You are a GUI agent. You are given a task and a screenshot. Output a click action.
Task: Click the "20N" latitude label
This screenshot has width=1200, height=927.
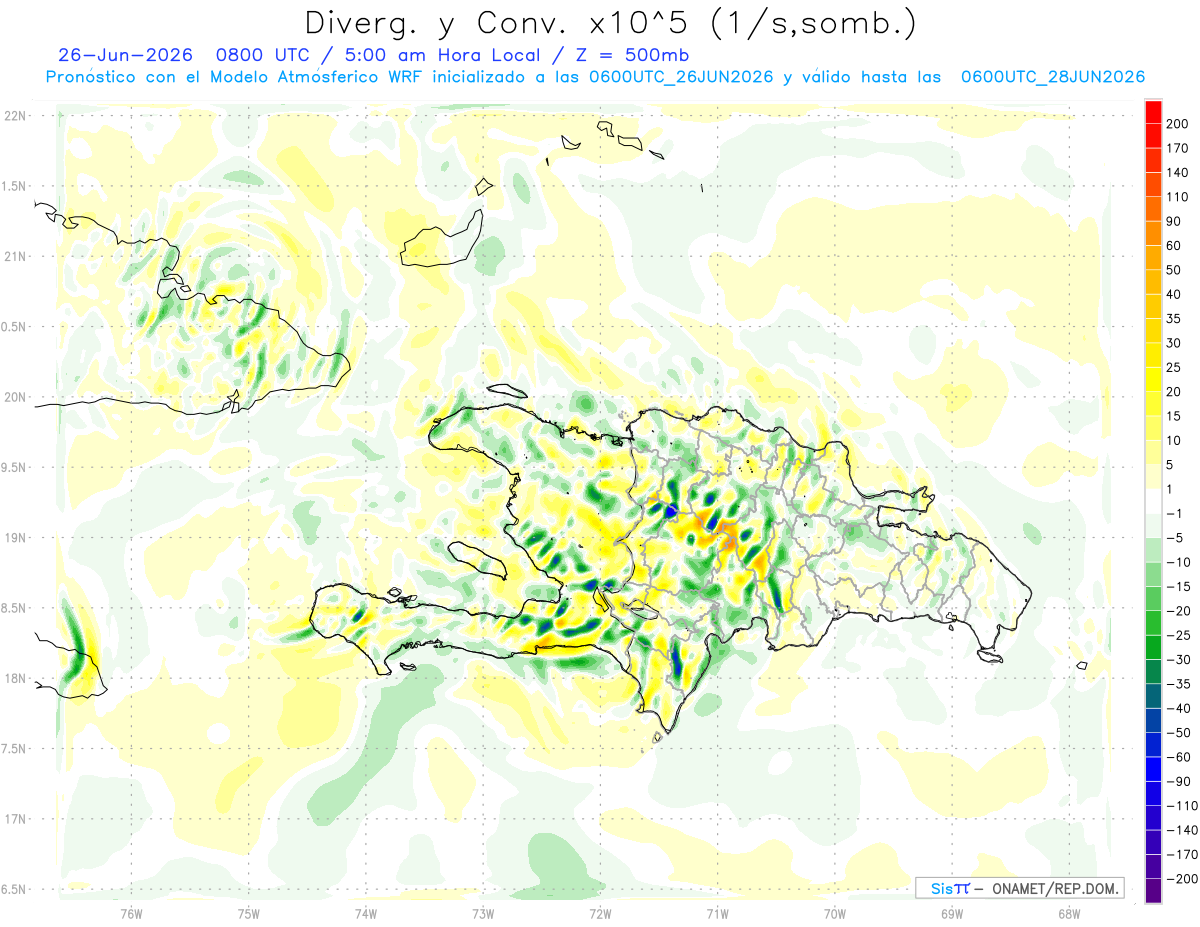pos(15,397)
